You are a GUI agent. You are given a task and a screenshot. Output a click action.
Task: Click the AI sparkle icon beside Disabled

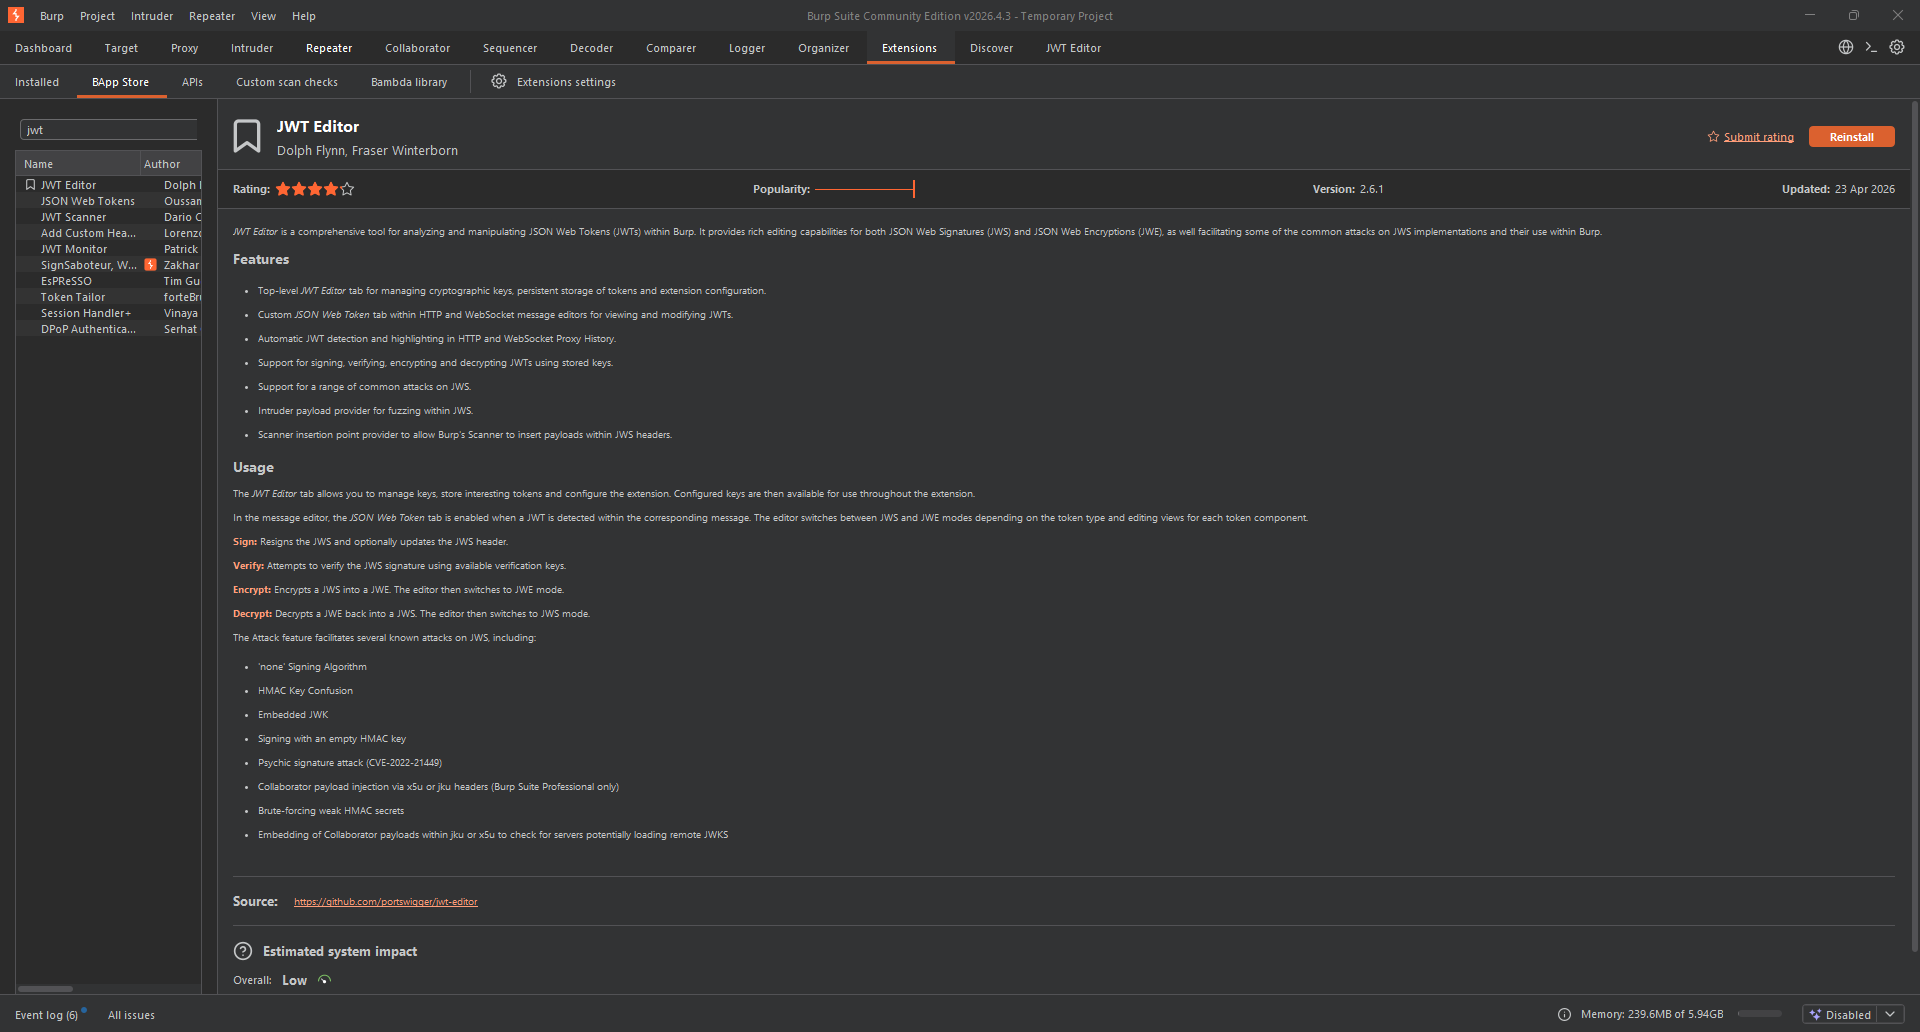point(1815,1014)
